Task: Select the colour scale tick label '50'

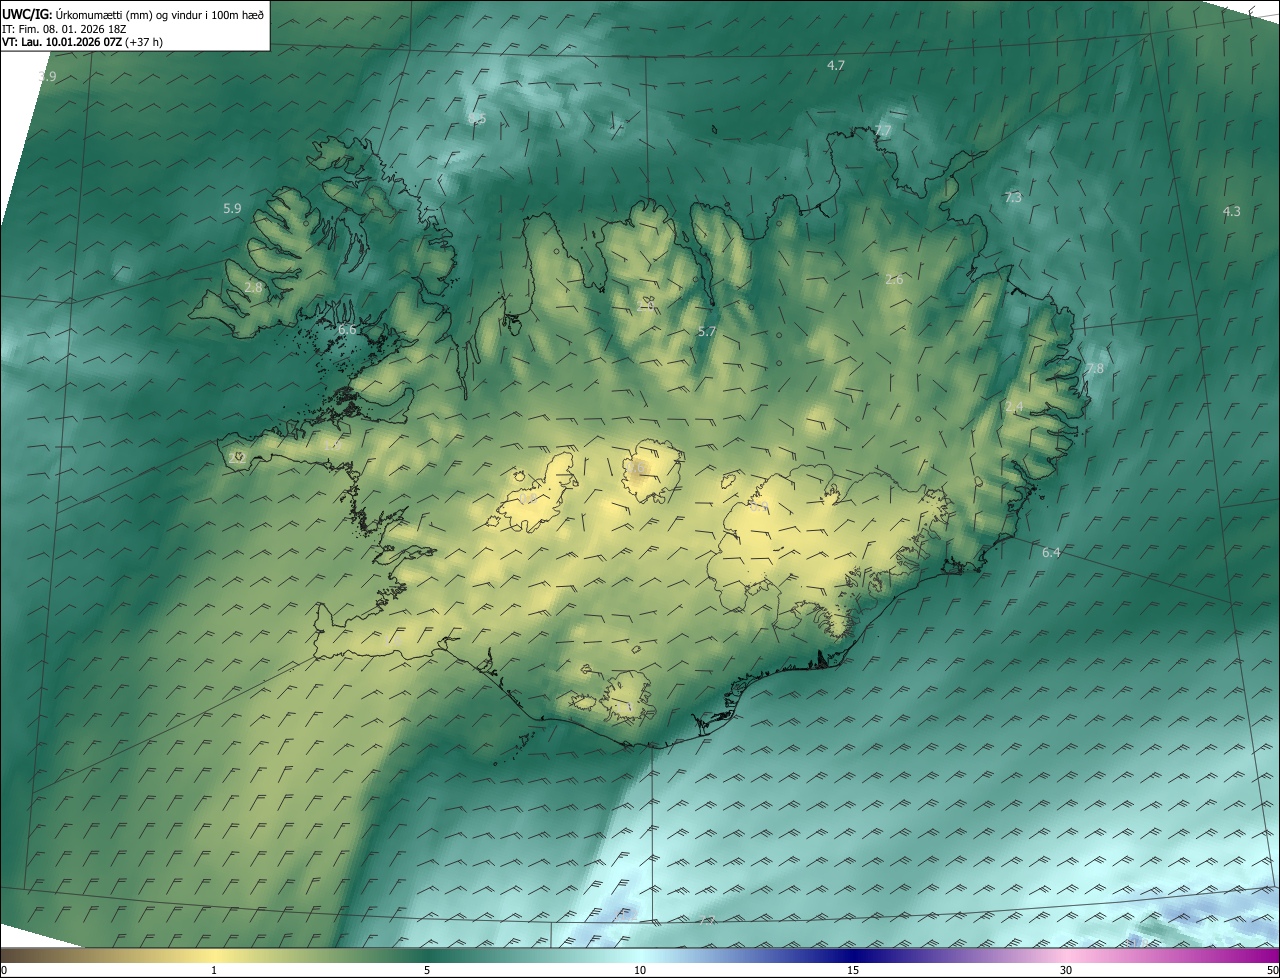Action: [1272, 970]
